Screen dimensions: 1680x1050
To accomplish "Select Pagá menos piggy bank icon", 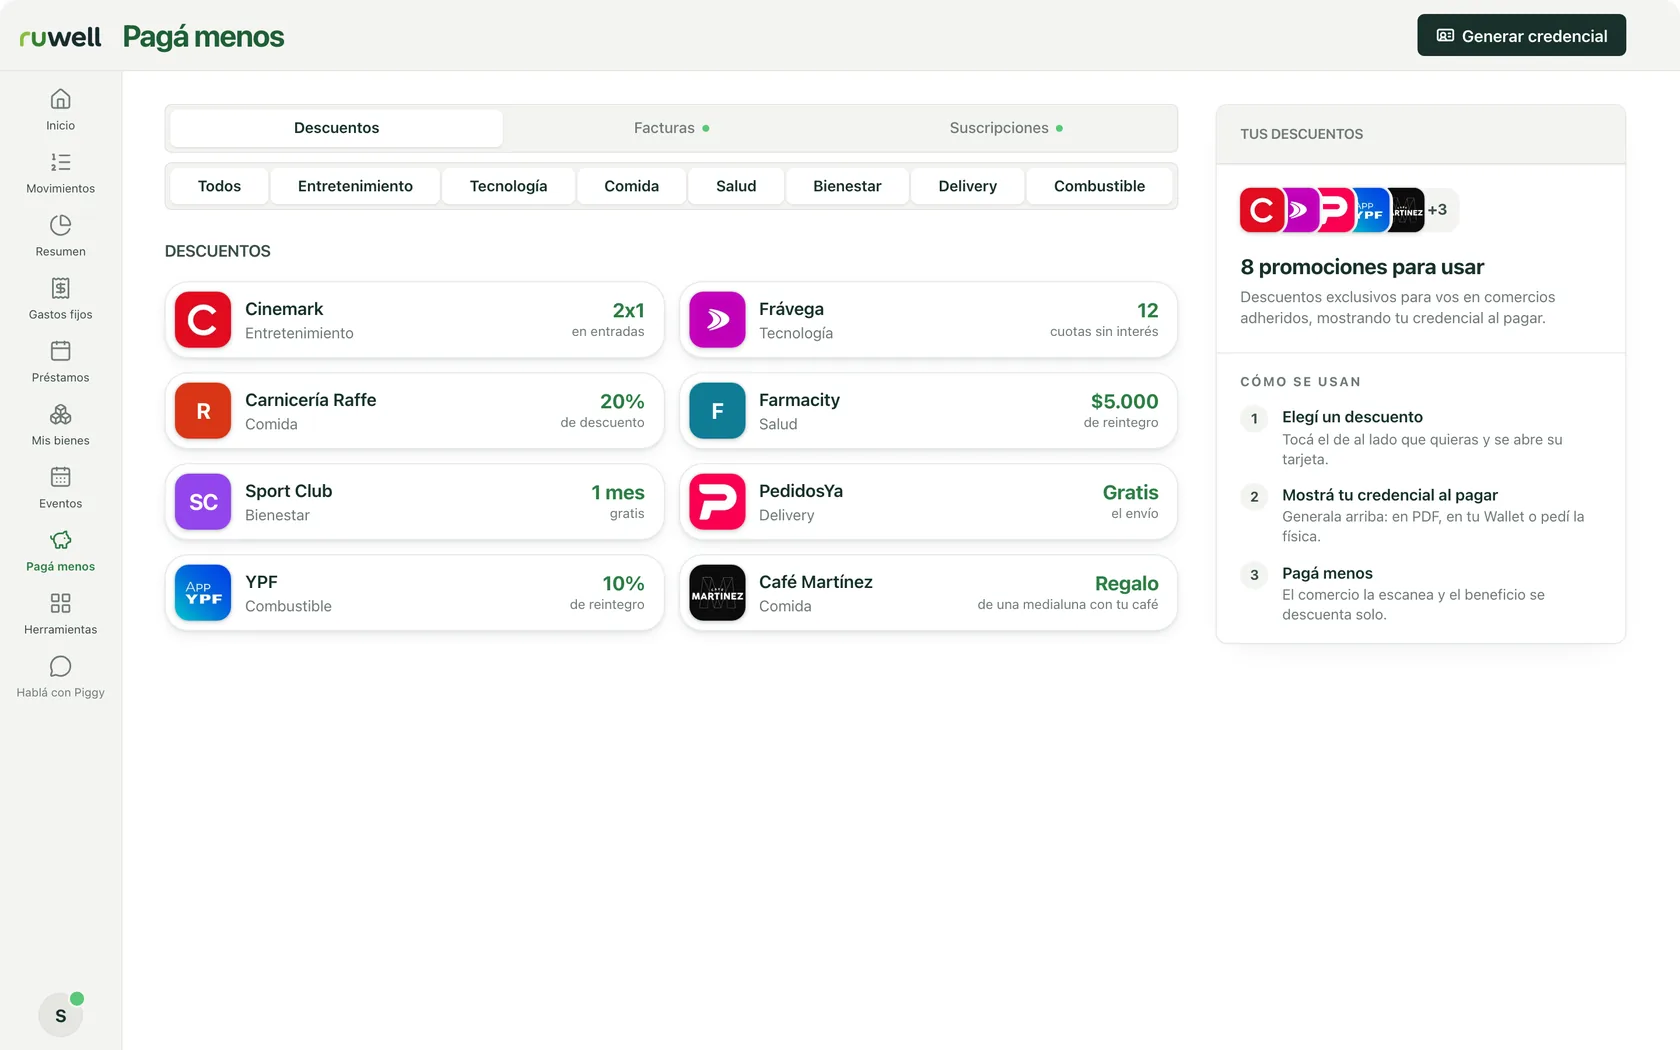I will point(60,540).
